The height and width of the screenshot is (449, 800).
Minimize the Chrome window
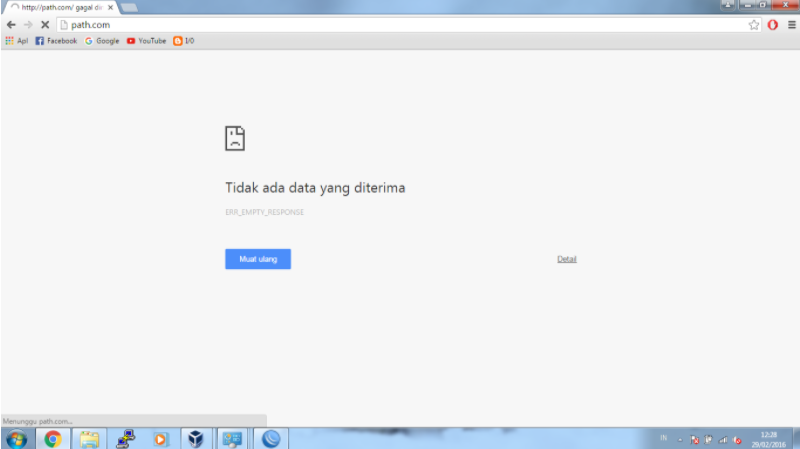click(x=747, y=5)
